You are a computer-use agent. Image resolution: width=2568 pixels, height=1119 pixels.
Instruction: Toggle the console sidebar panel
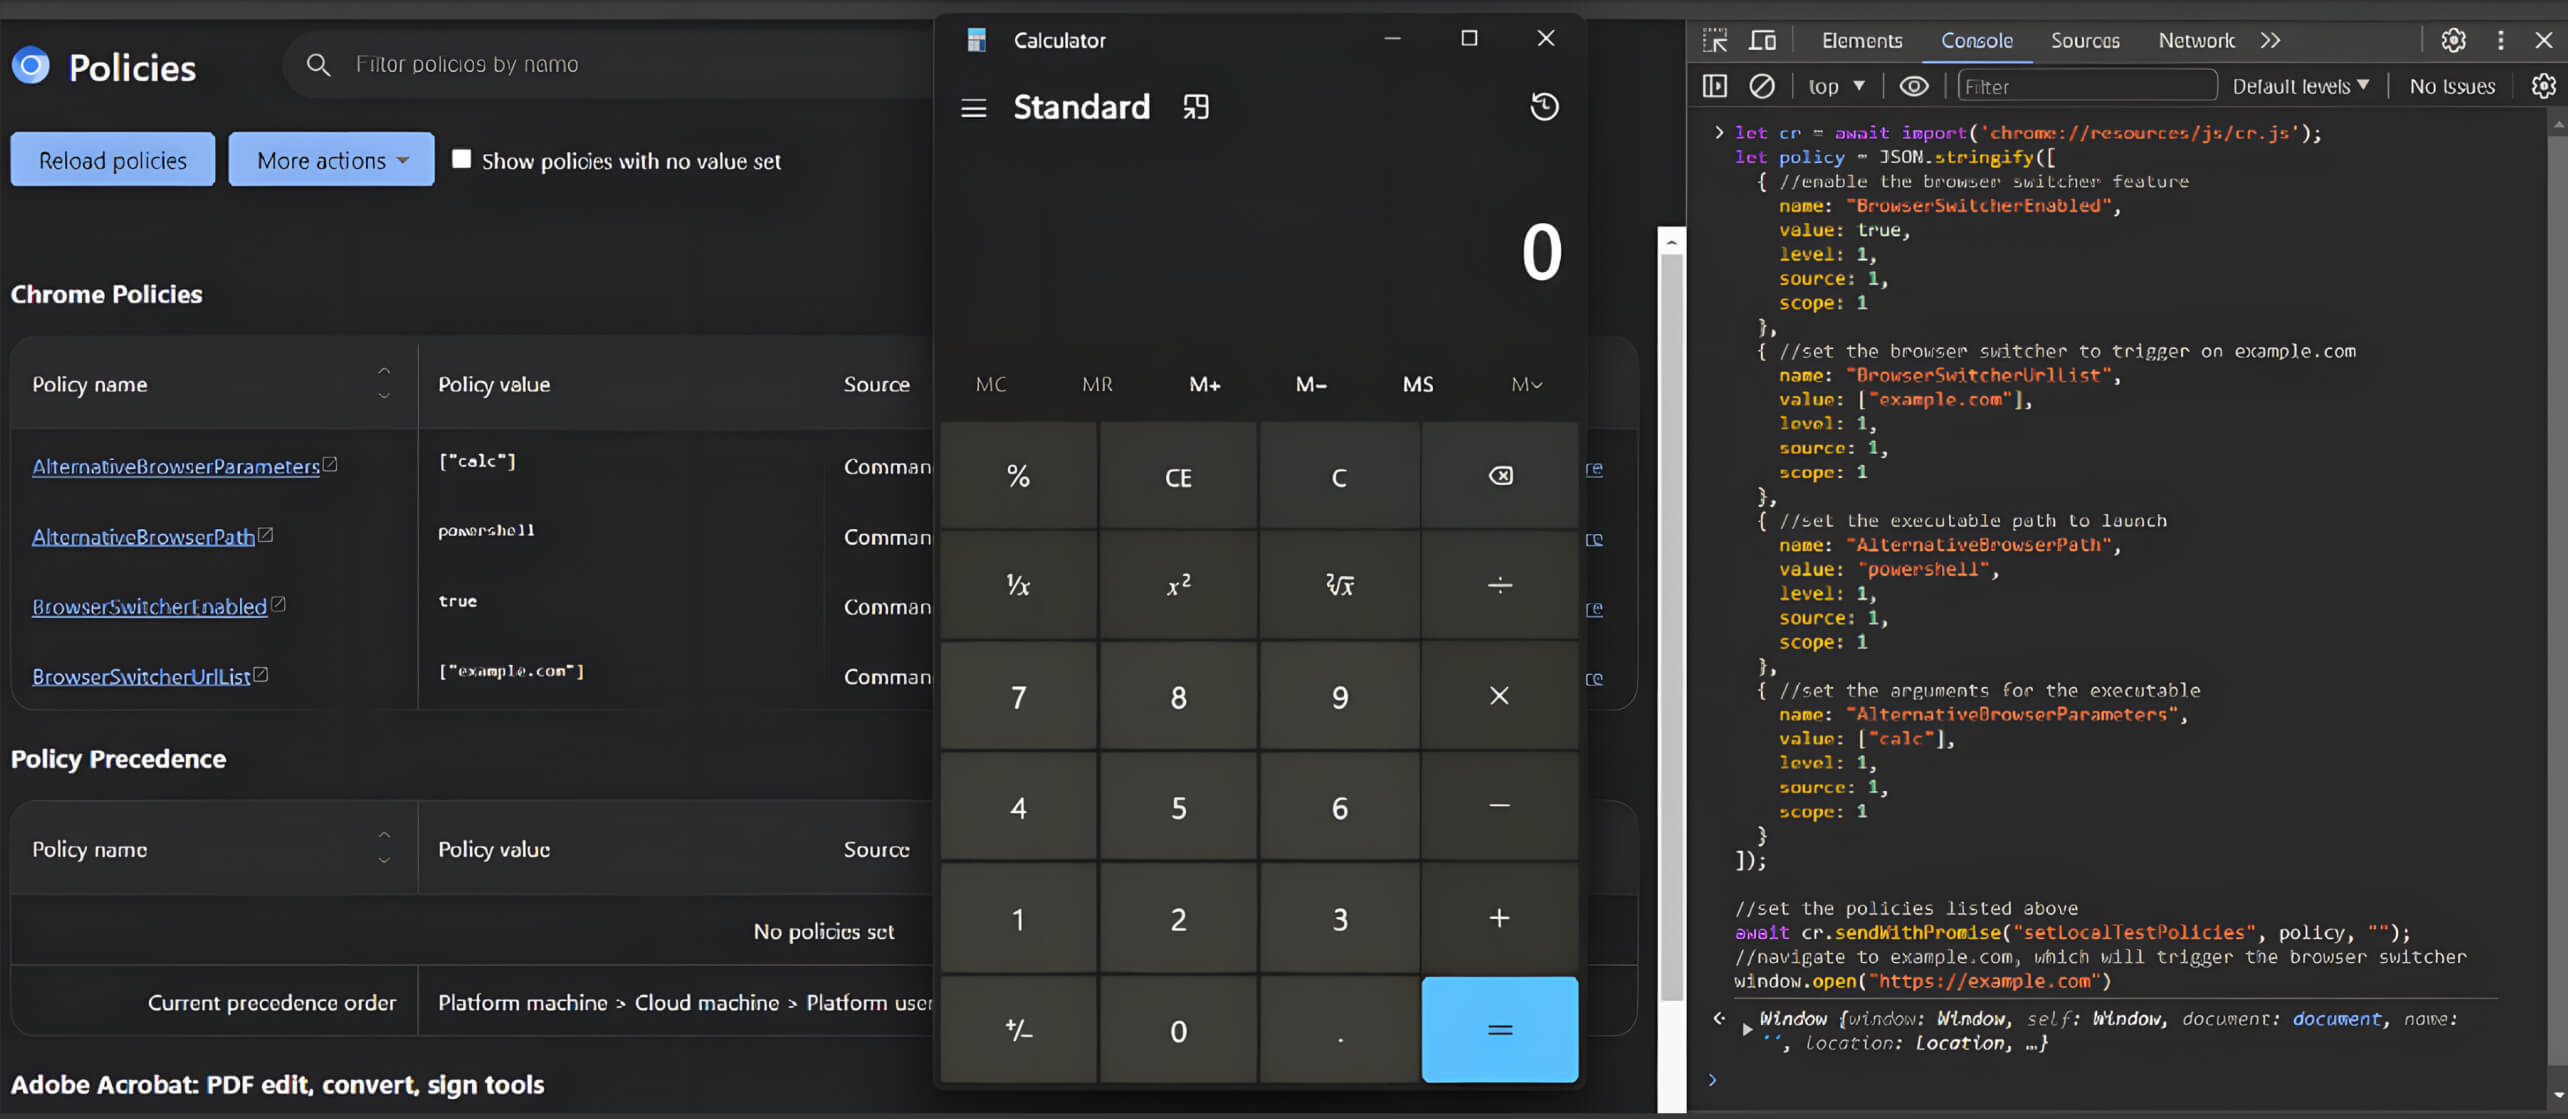point(1714,85)
